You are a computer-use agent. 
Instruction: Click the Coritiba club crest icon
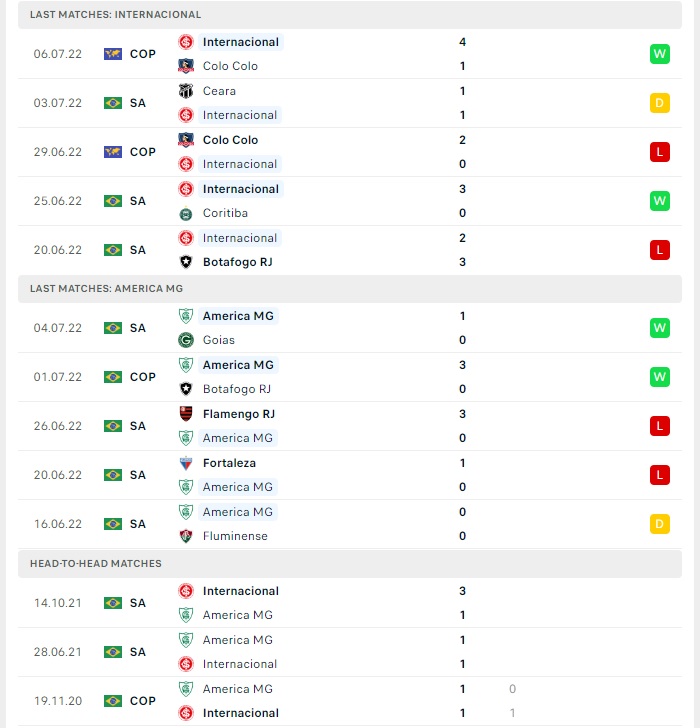tap(186, 213)
